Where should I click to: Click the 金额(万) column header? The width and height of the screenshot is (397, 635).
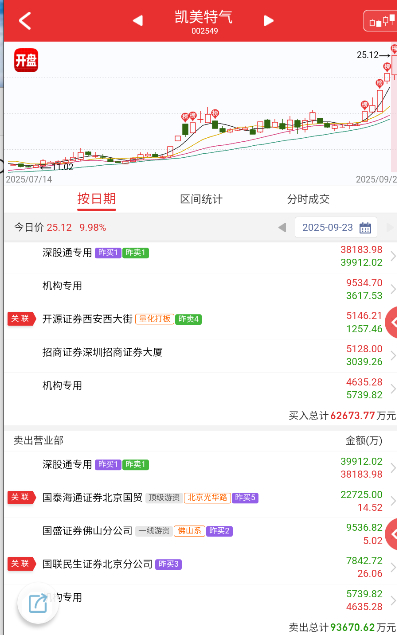coord(364,441)
